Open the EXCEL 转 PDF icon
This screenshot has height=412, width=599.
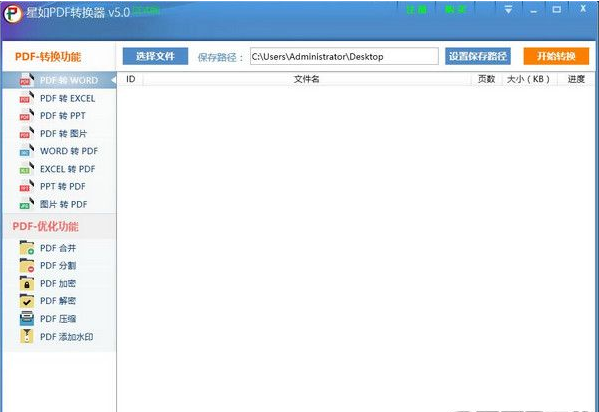(x=27, y=169)
